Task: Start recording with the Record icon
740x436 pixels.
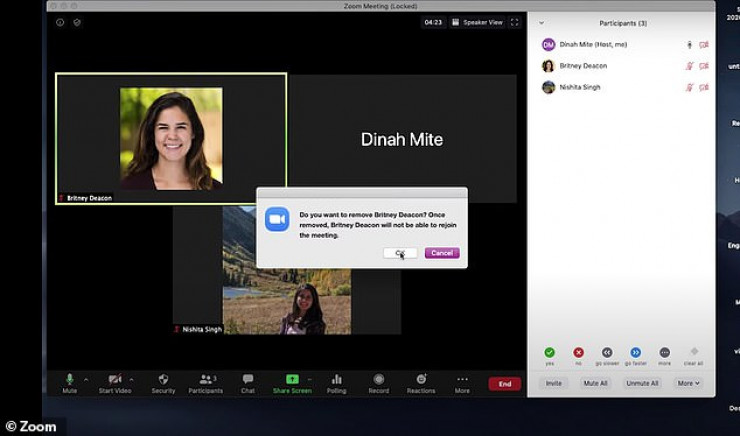Action: [x=378, y=380]
